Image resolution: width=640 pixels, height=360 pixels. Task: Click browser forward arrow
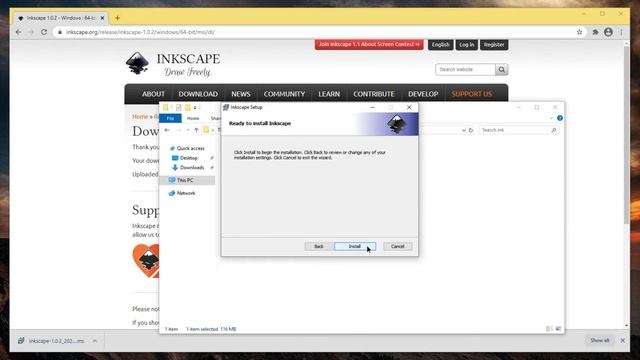(x=31, y=32)
